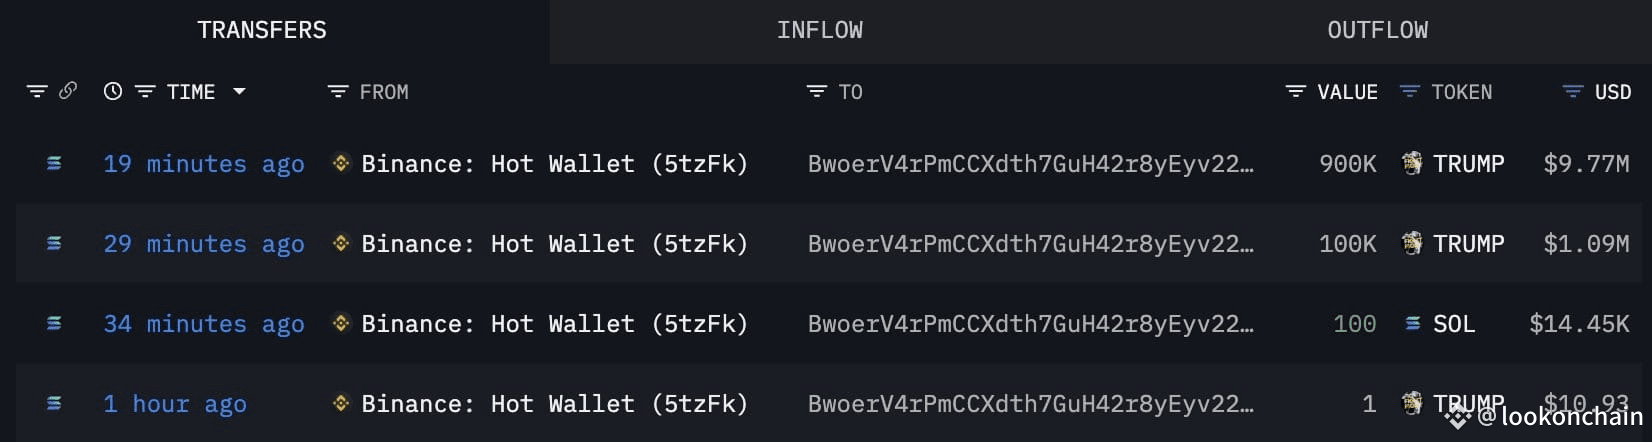Open the 19 minutes ago transaction link

pyautogui.click(x=204, y=164)
